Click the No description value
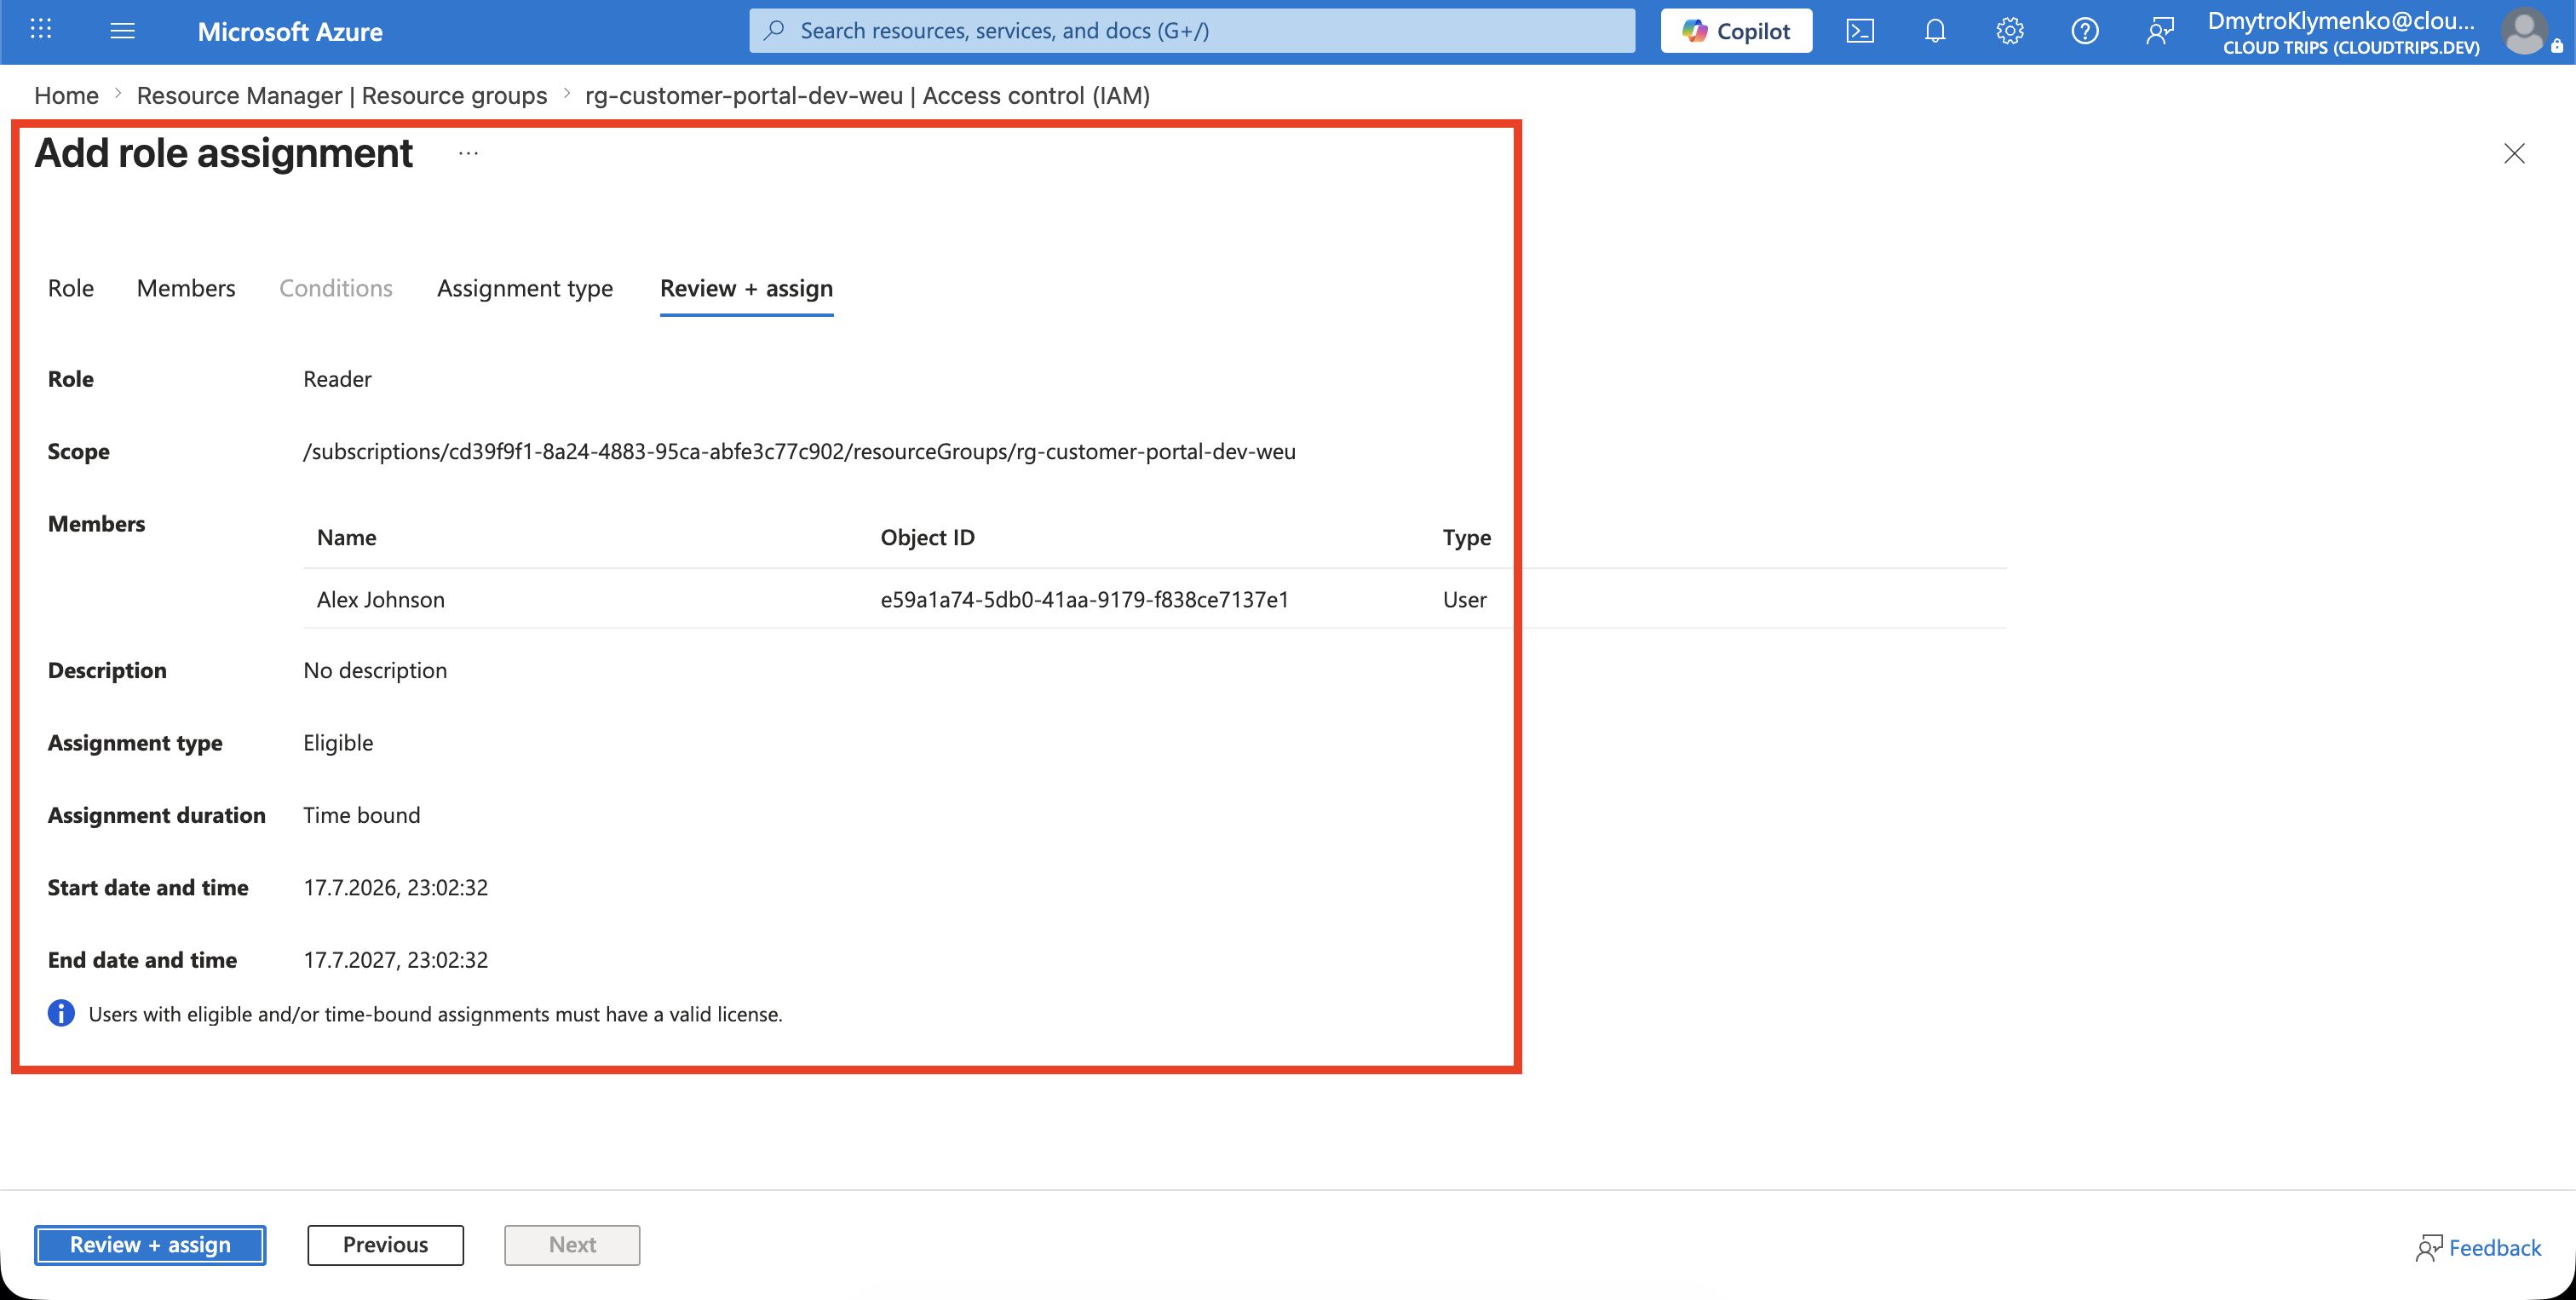The width and height of the screenshot is (2576, 1300). (375, 670)
